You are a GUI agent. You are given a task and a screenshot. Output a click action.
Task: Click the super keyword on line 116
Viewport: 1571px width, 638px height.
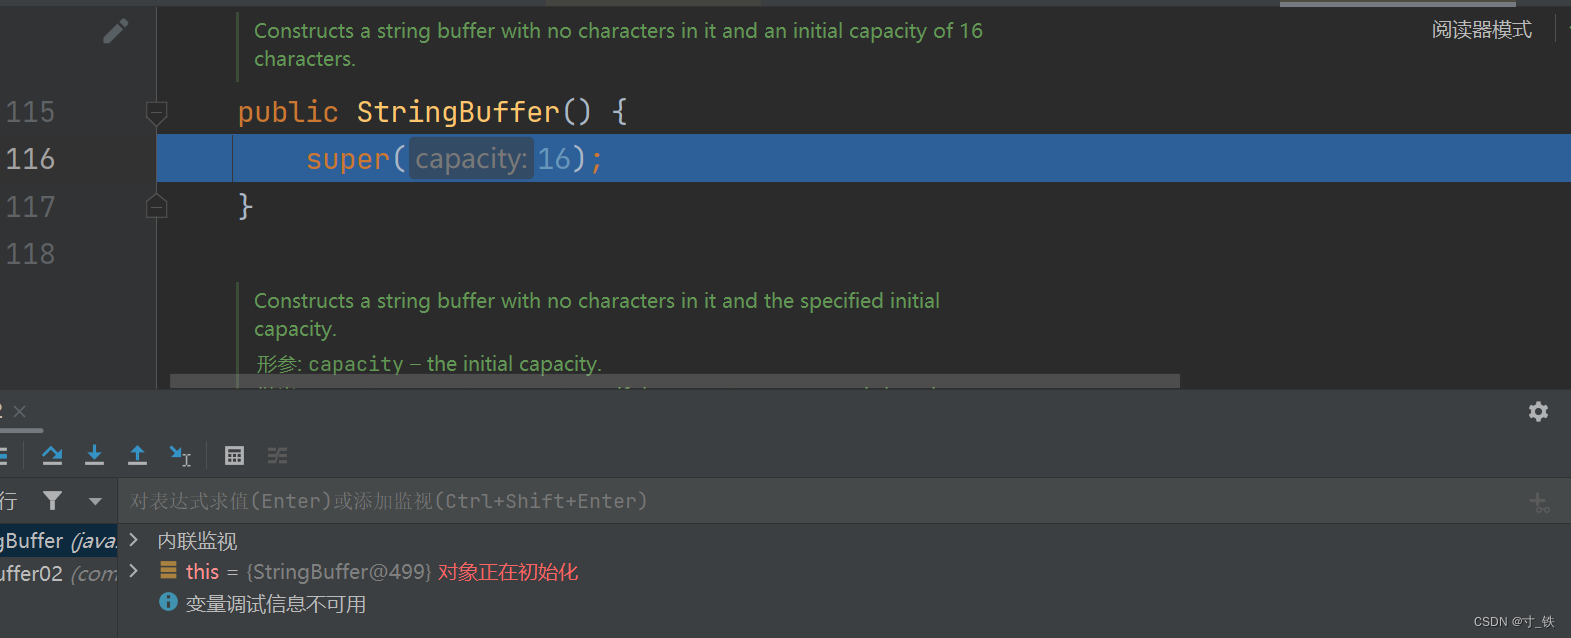click(x=348, y=159)
